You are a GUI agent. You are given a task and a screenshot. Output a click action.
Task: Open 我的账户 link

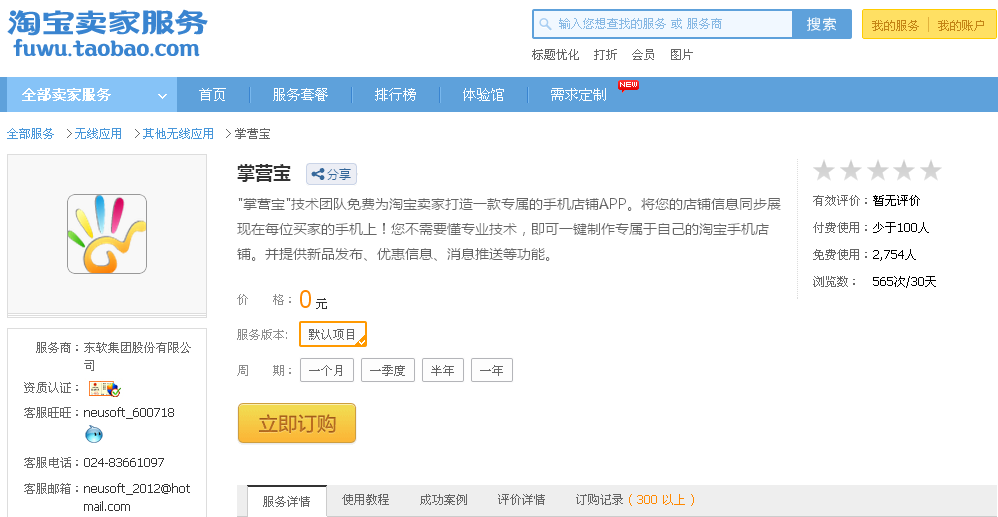(961, 25)
